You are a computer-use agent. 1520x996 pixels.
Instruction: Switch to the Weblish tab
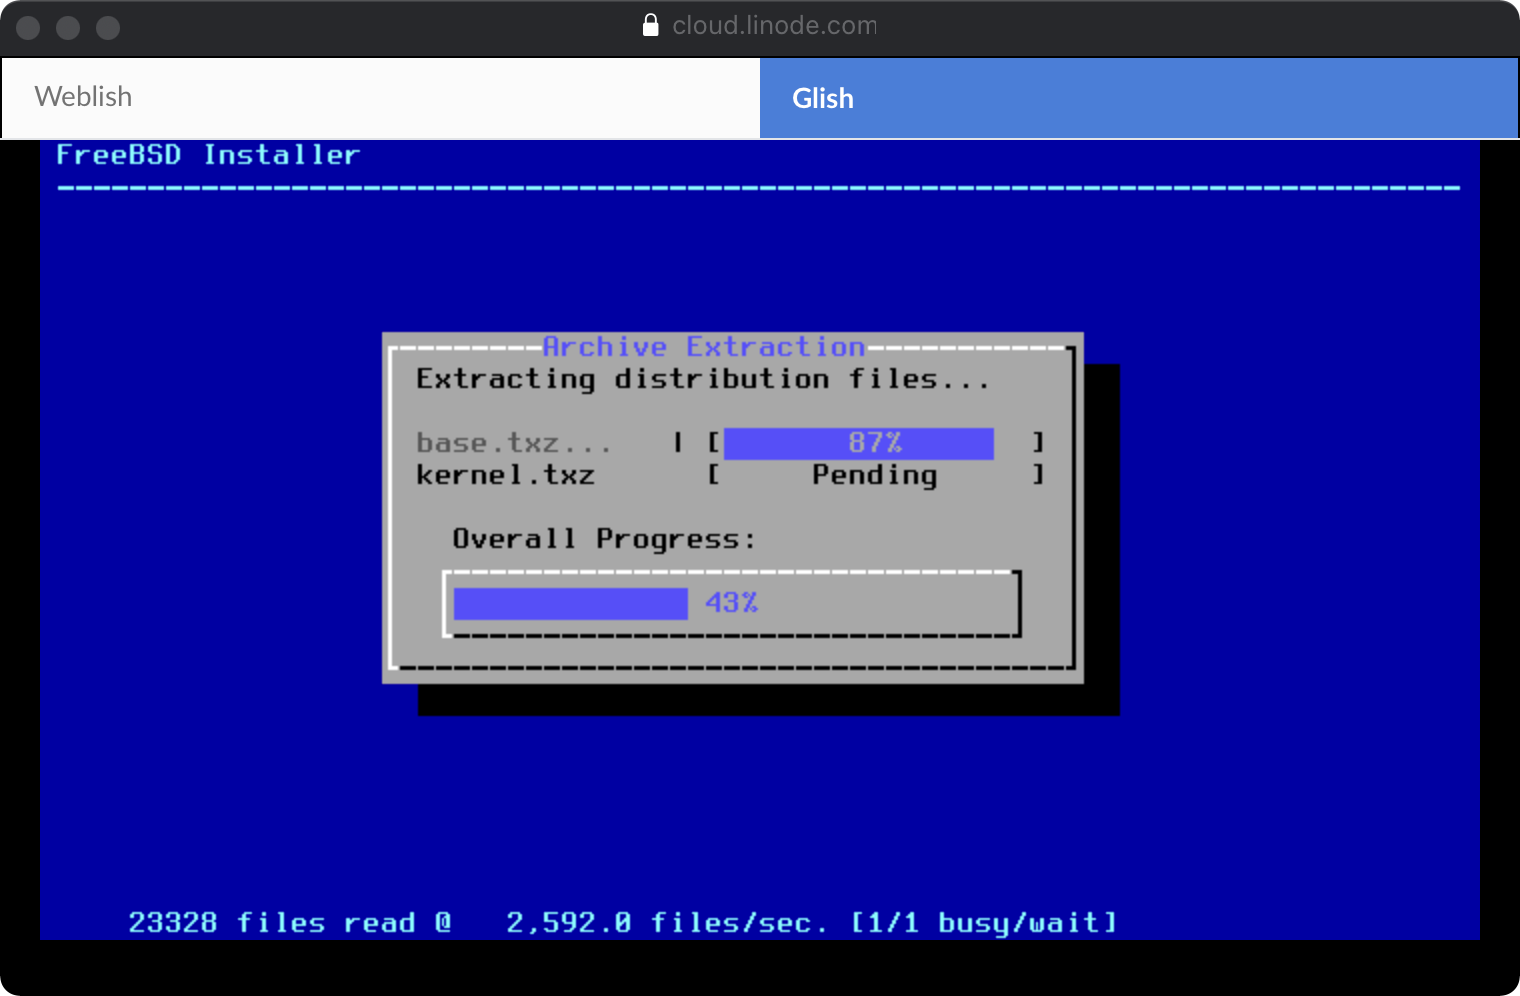[380, 97]
